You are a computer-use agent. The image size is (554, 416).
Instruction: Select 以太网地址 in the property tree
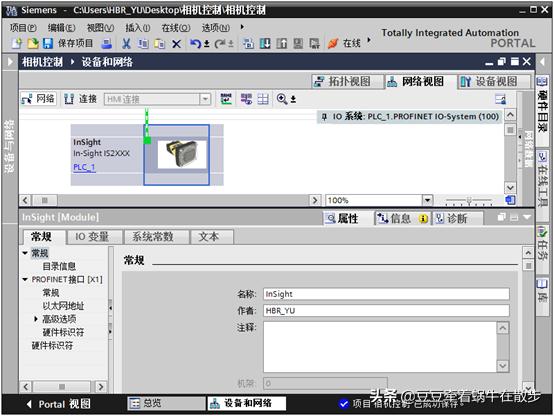pyautogui.click(x=63, y=306)
